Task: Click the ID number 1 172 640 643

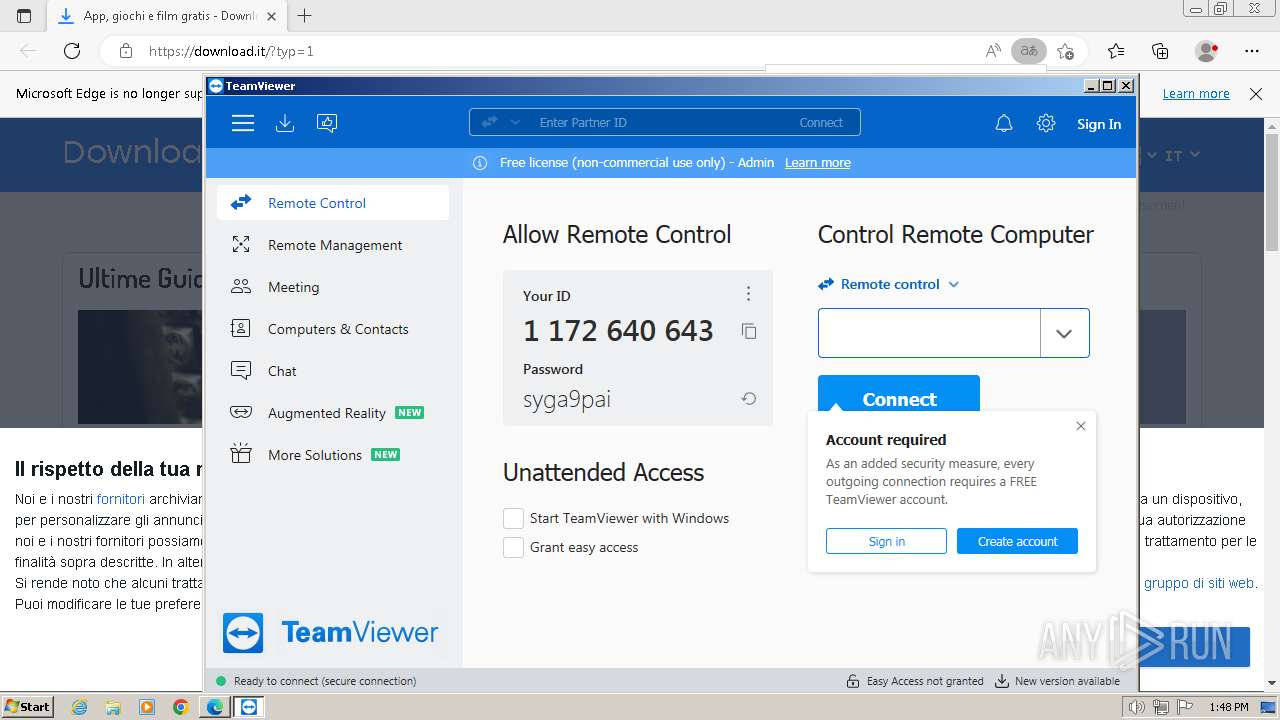Action: [618, 331]
